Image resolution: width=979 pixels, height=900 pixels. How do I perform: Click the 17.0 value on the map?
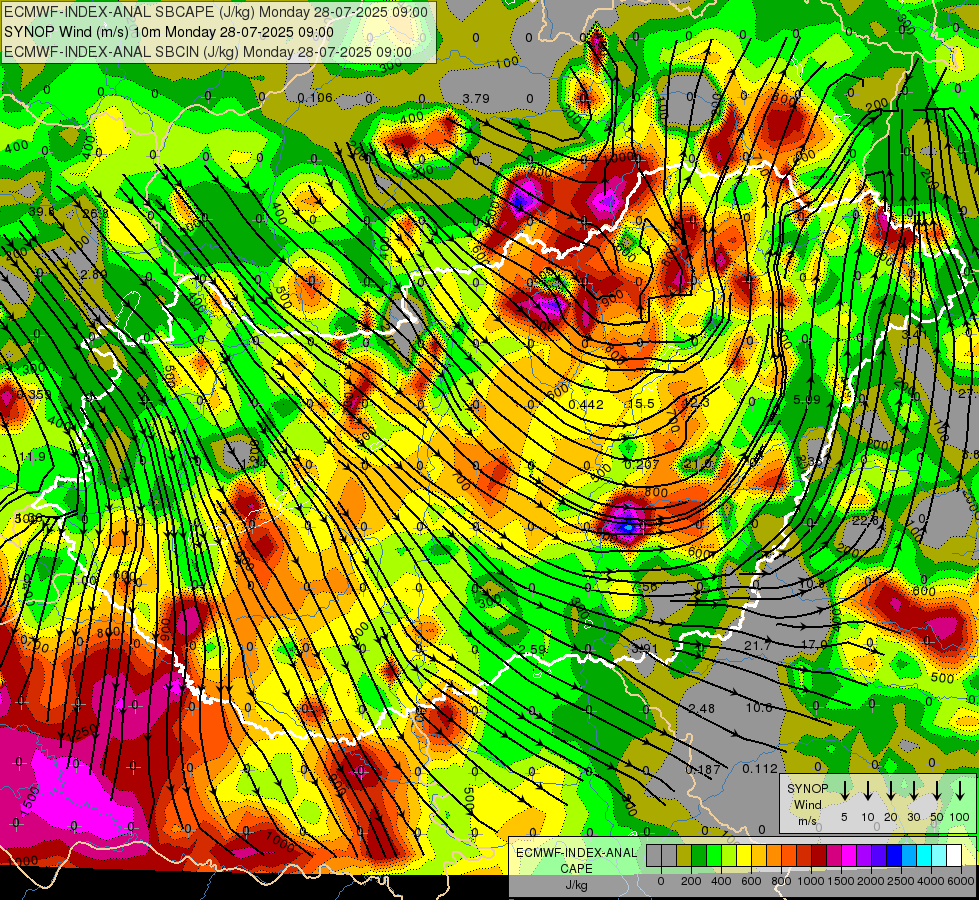814,645
